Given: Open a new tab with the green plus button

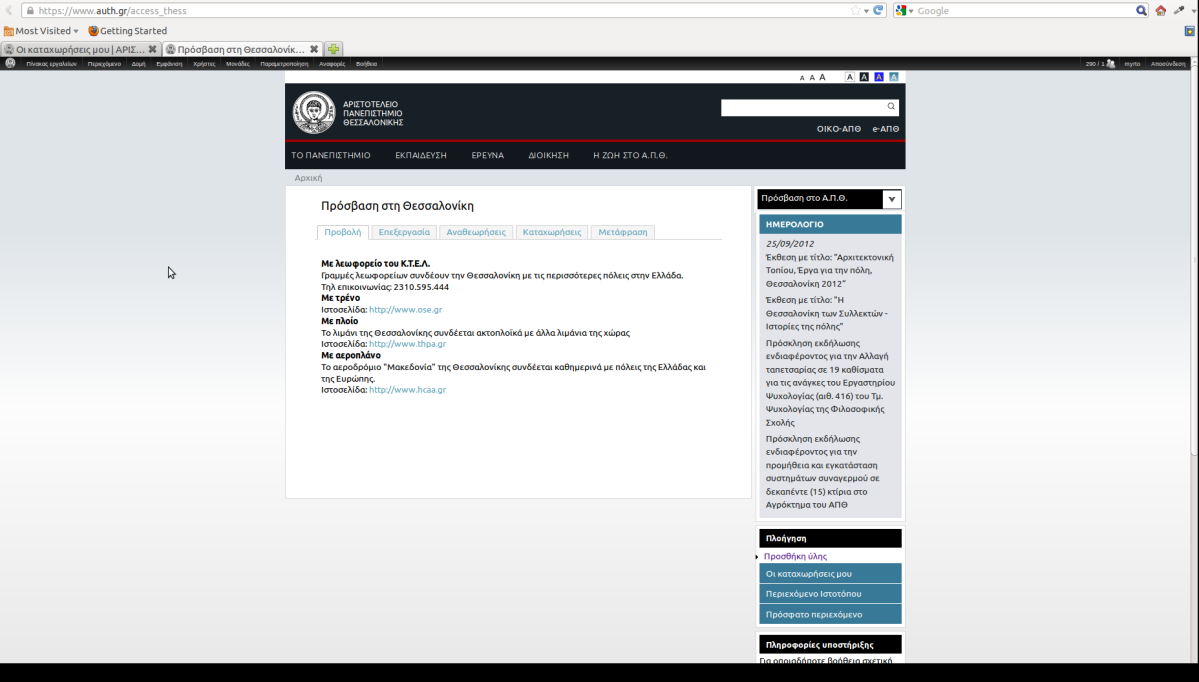Looking at the screenshot, I should [x=333, y=49].
